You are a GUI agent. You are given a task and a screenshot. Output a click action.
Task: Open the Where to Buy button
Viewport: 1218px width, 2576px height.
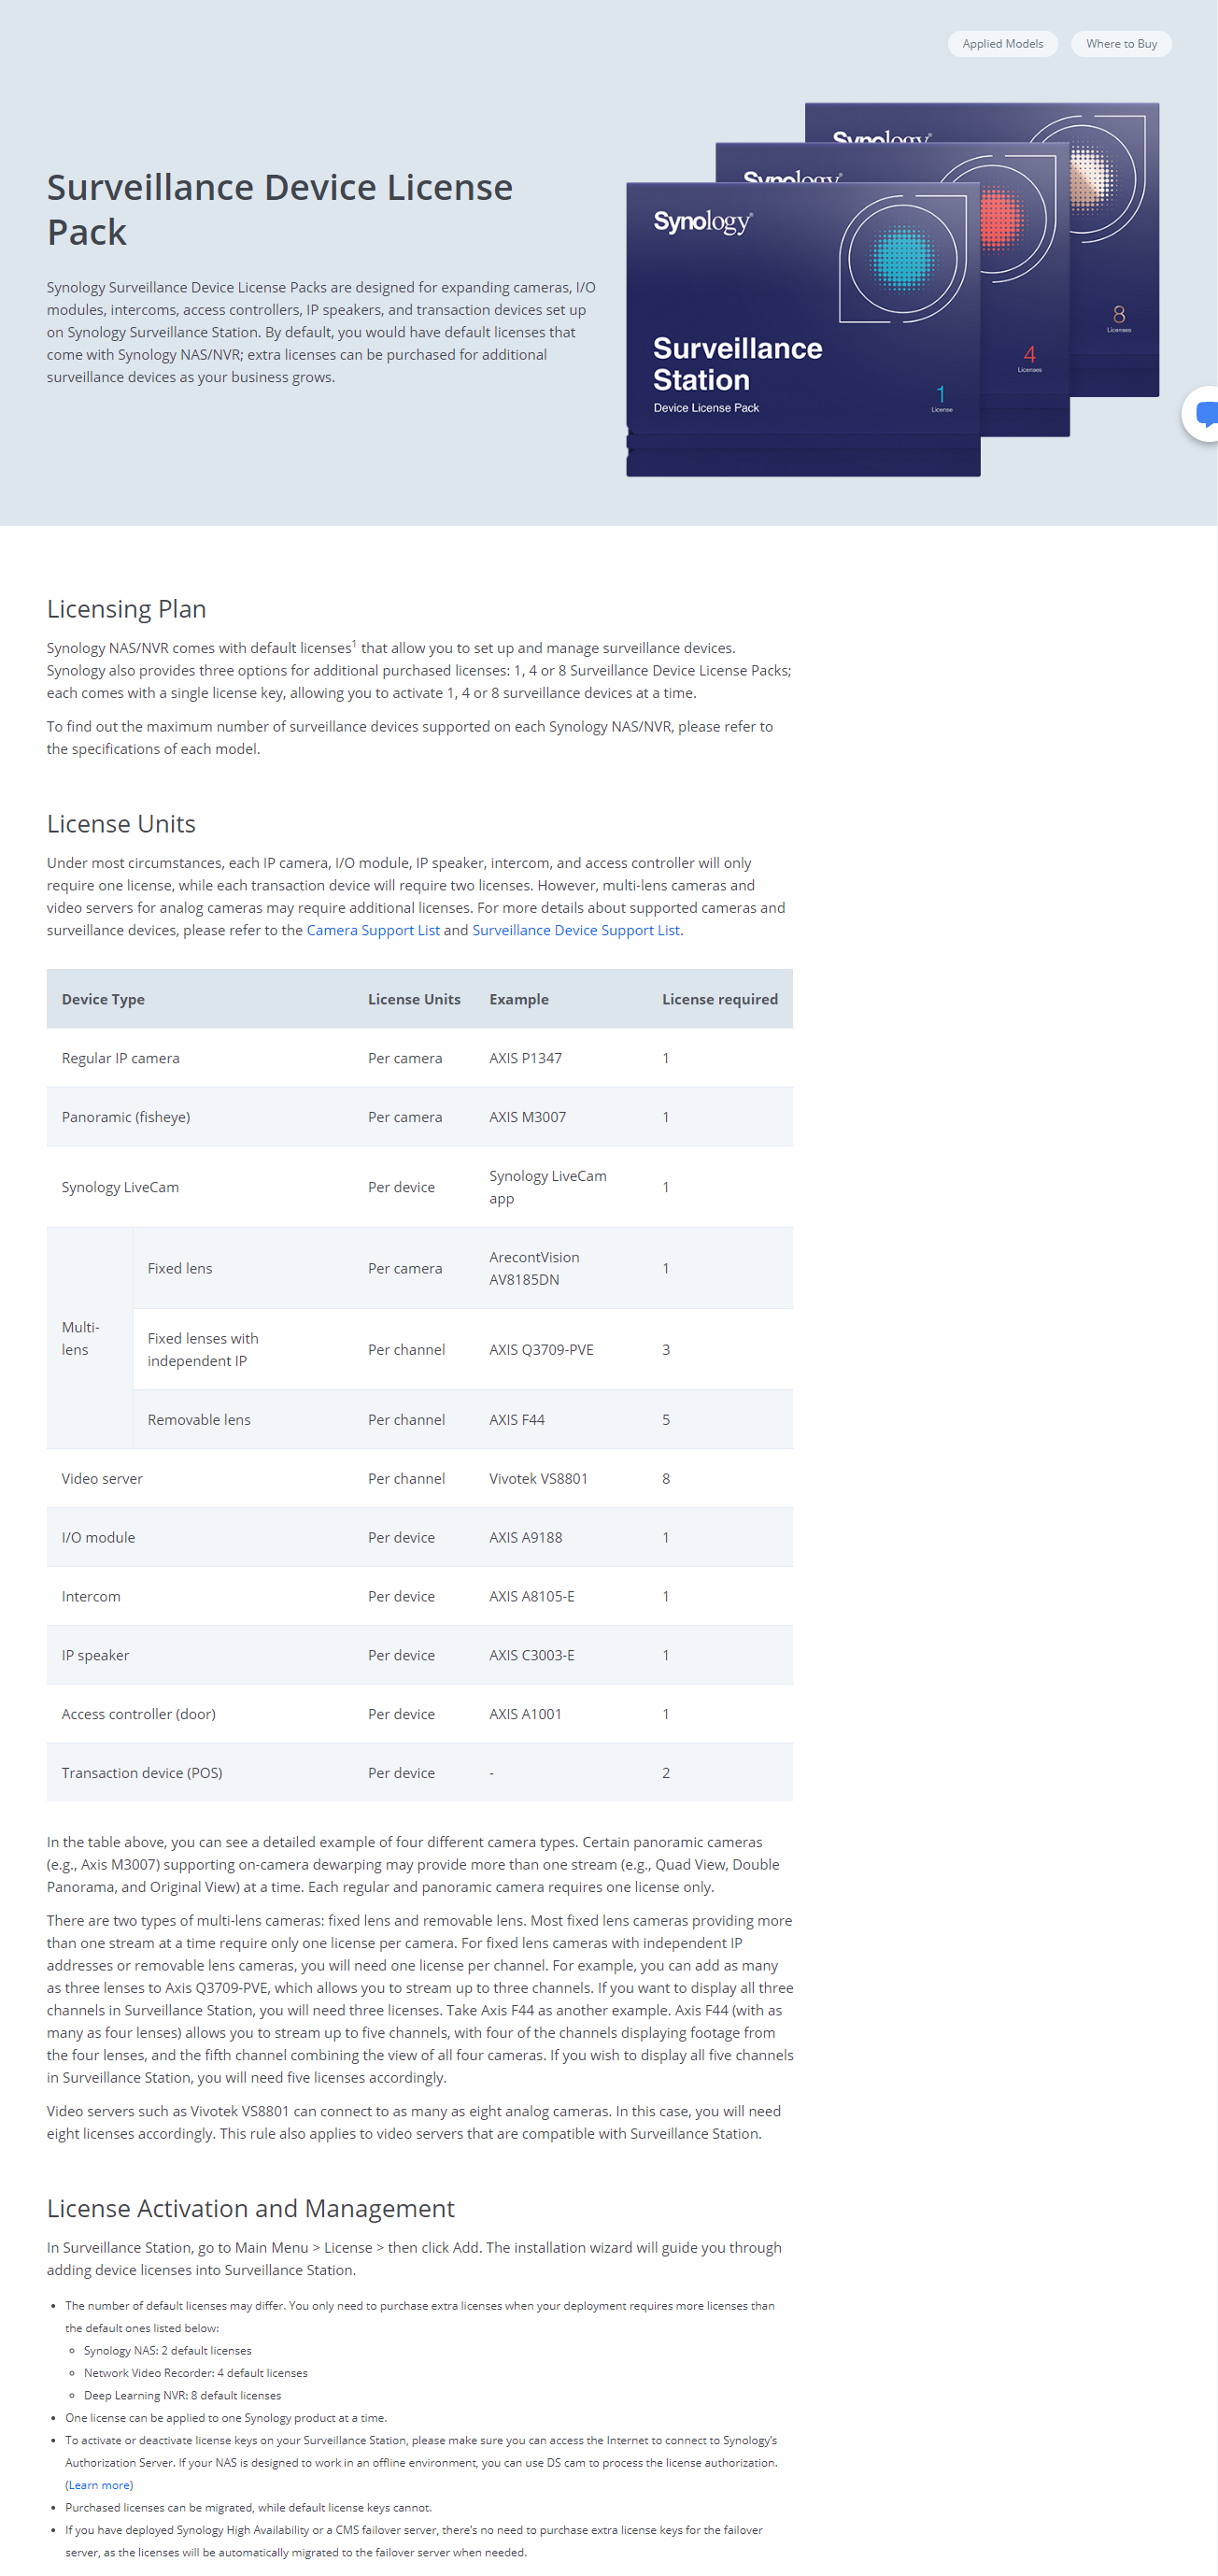click(1120, 44)
